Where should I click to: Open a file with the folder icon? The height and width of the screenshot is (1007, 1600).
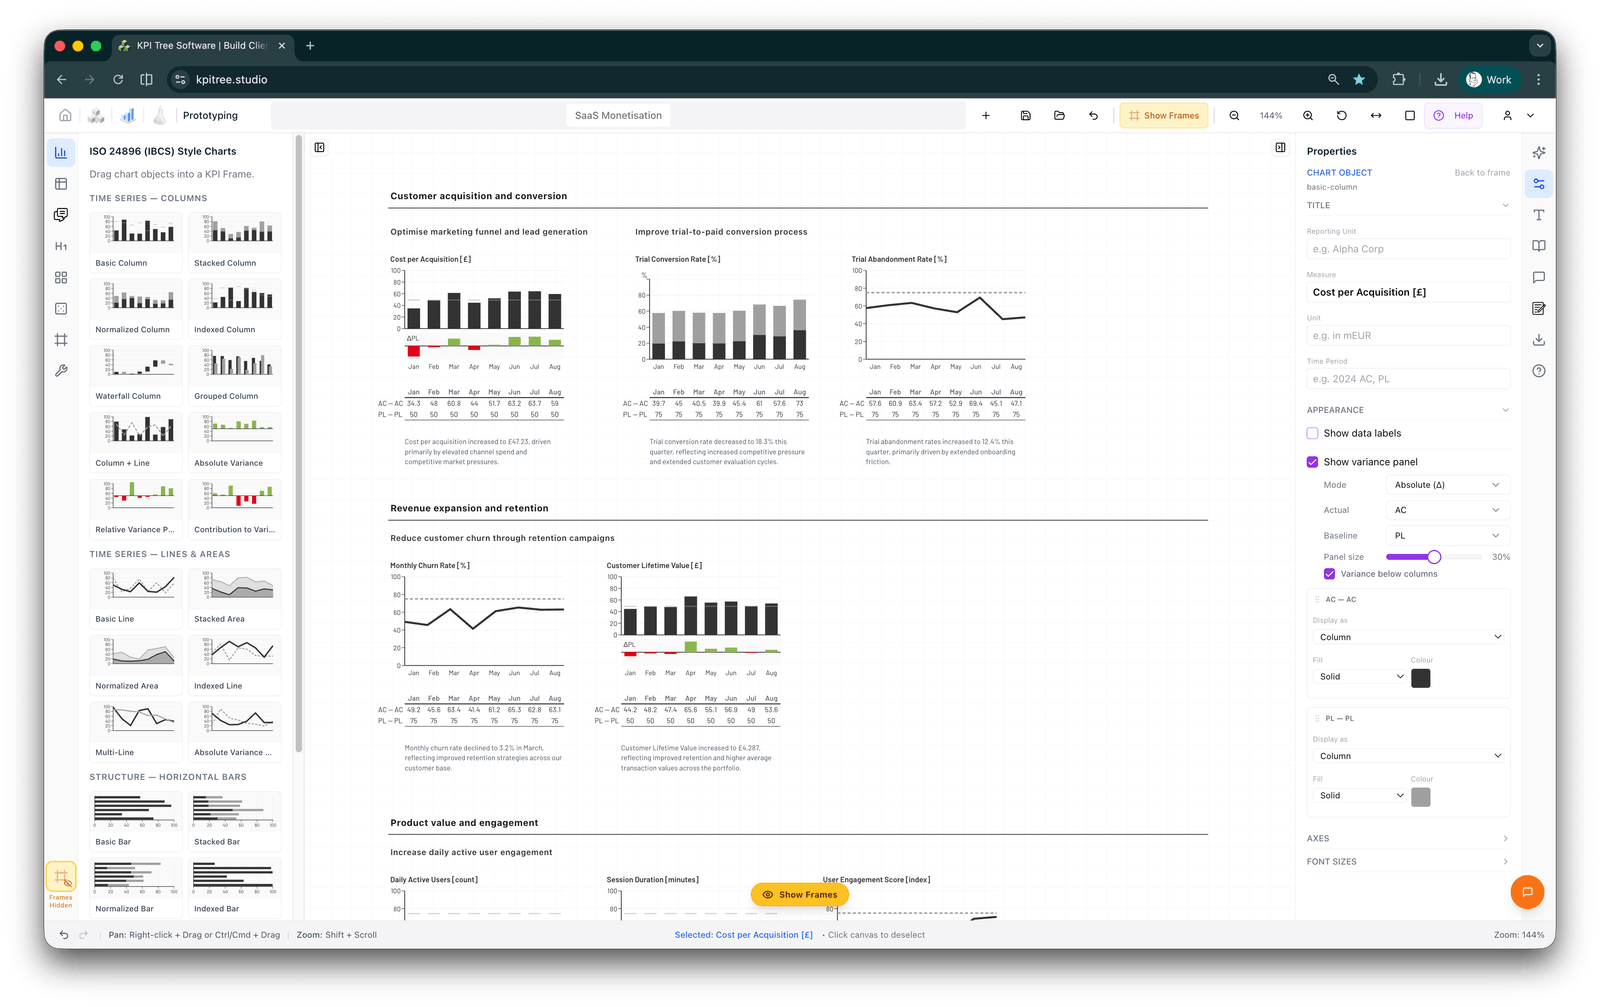click(1059, 115)
